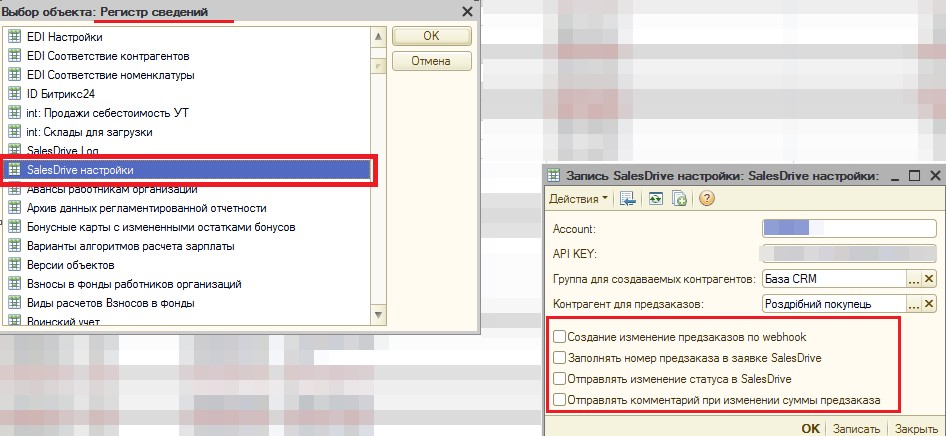Click Закрыть in the SalesDrive record window
Image resolution: width=946 pixels, height=436 pixels.
tap(915, 429)
